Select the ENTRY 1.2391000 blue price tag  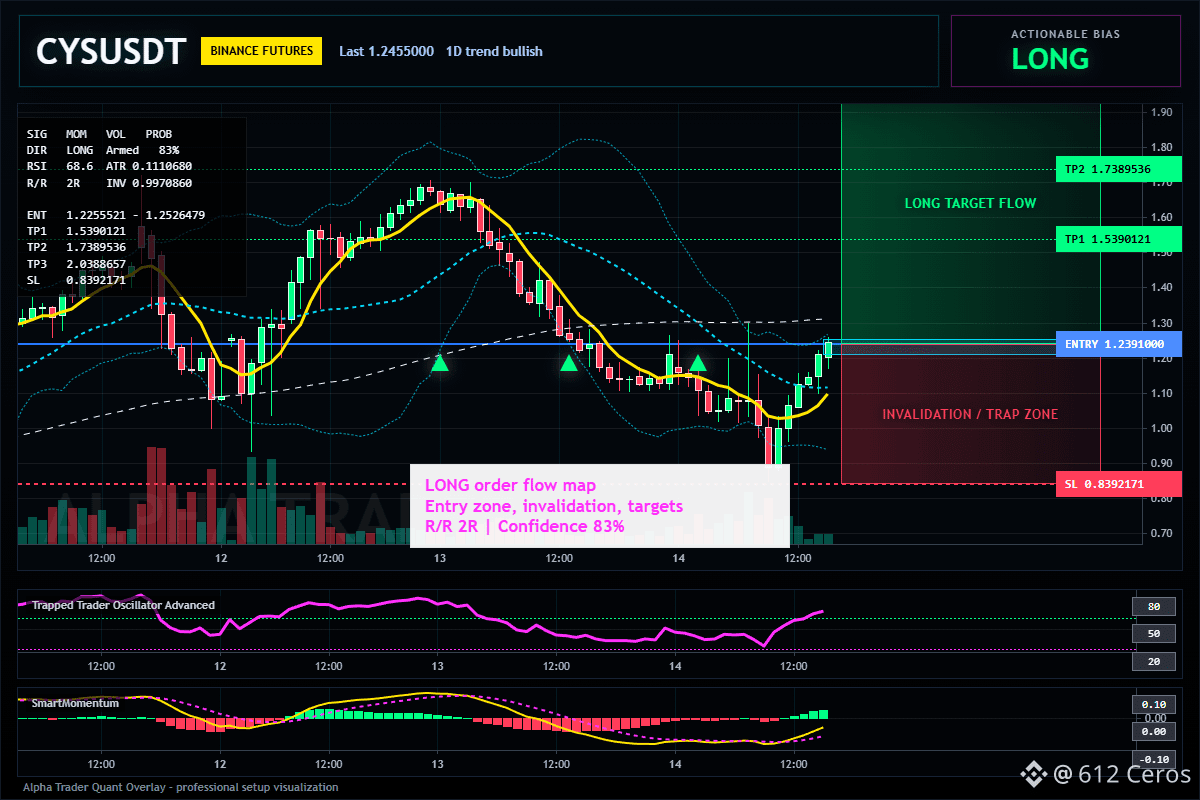1119,344
